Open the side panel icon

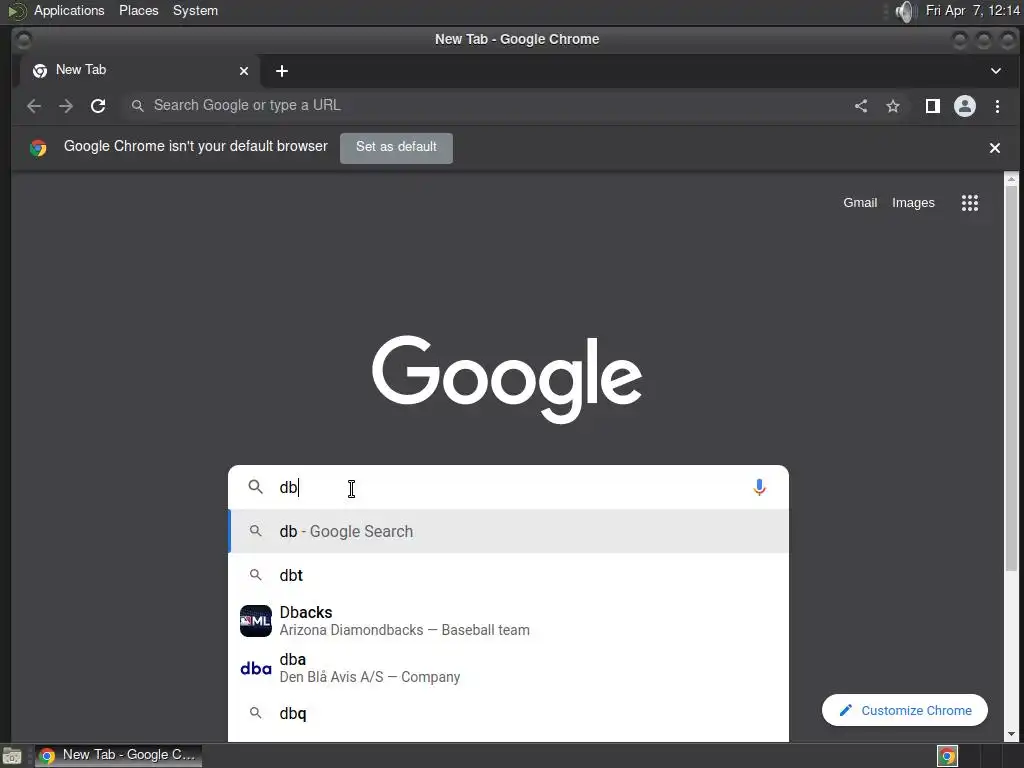(x=933, y=106)
